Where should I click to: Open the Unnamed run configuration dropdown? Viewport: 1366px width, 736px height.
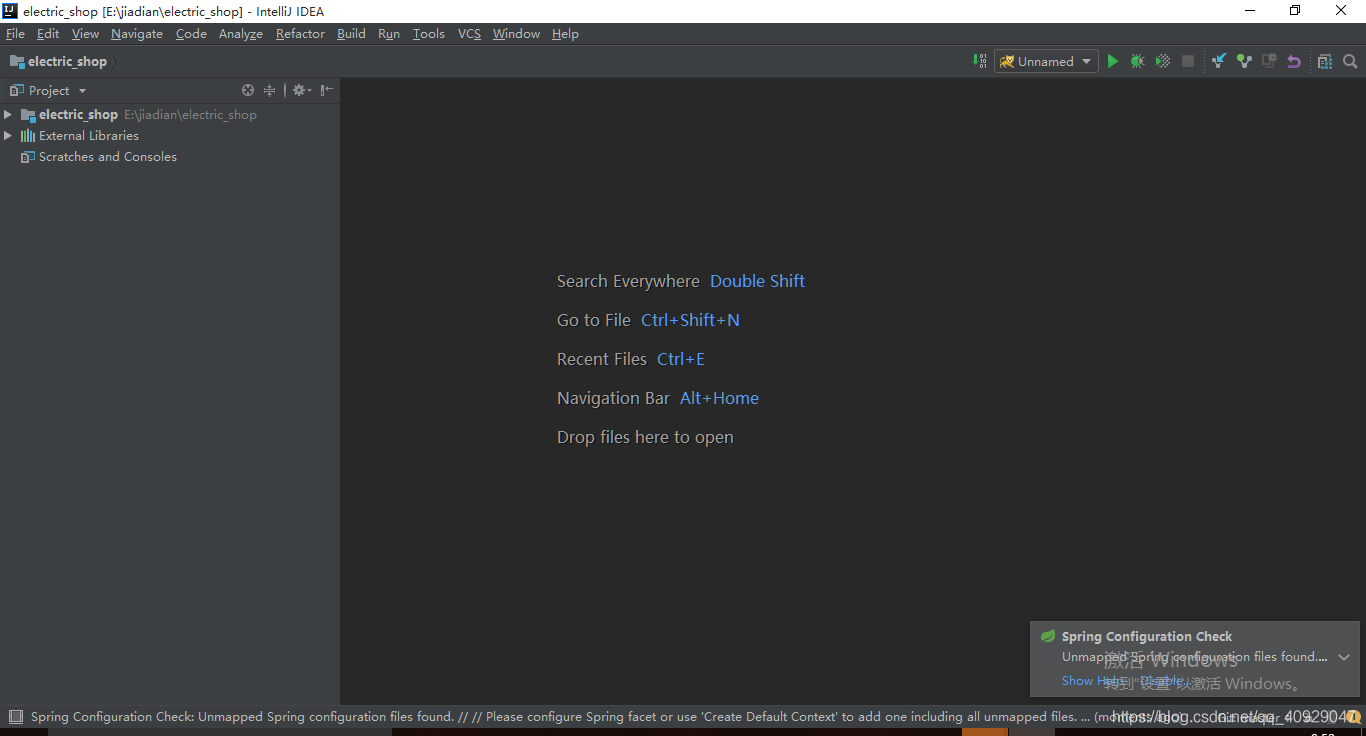[1046, 61]
